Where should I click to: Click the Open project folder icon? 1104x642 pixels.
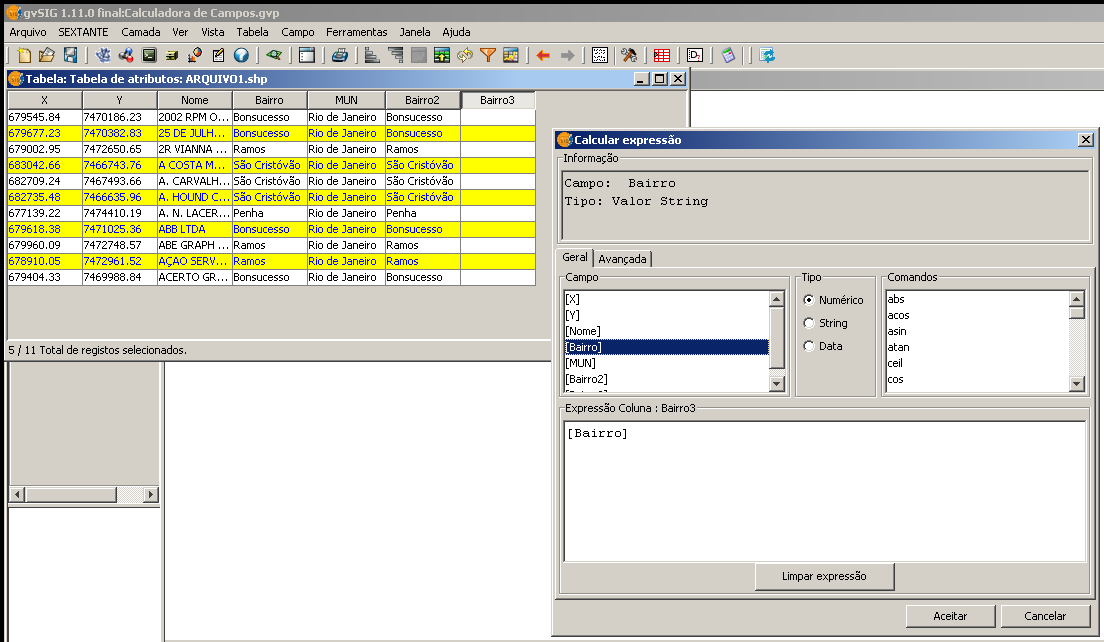pyautogui.click(x=47, y=56)
